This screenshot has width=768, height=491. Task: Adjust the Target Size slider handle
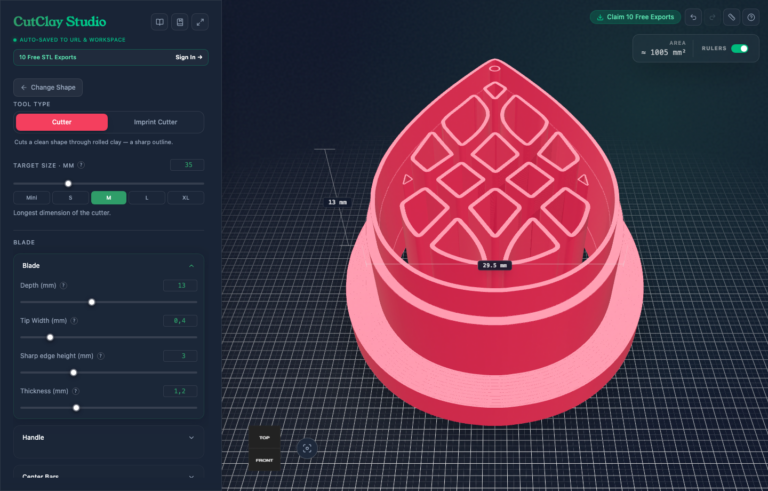[x=69, y=184]
